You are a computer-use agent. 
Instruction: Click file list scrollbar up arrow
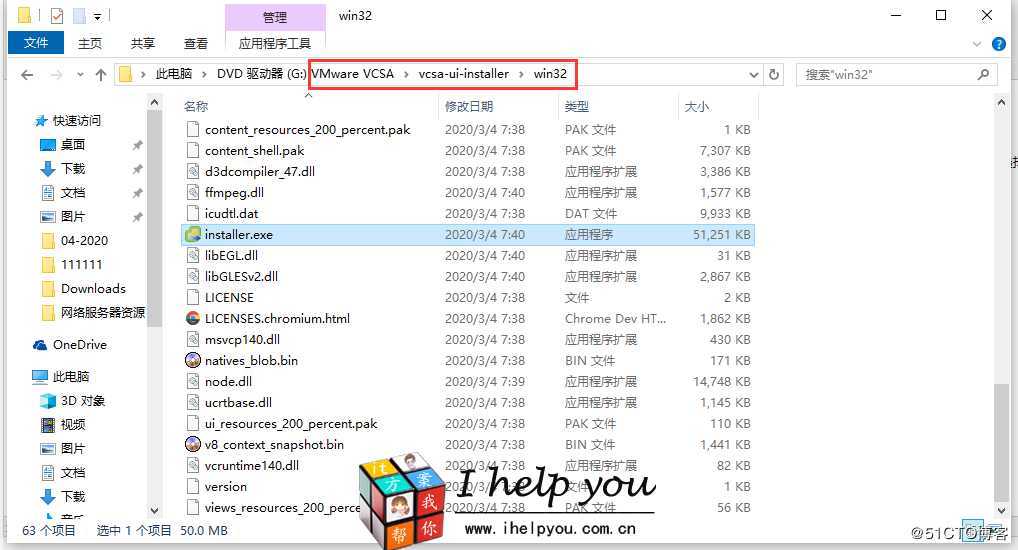pos(1000,103)
